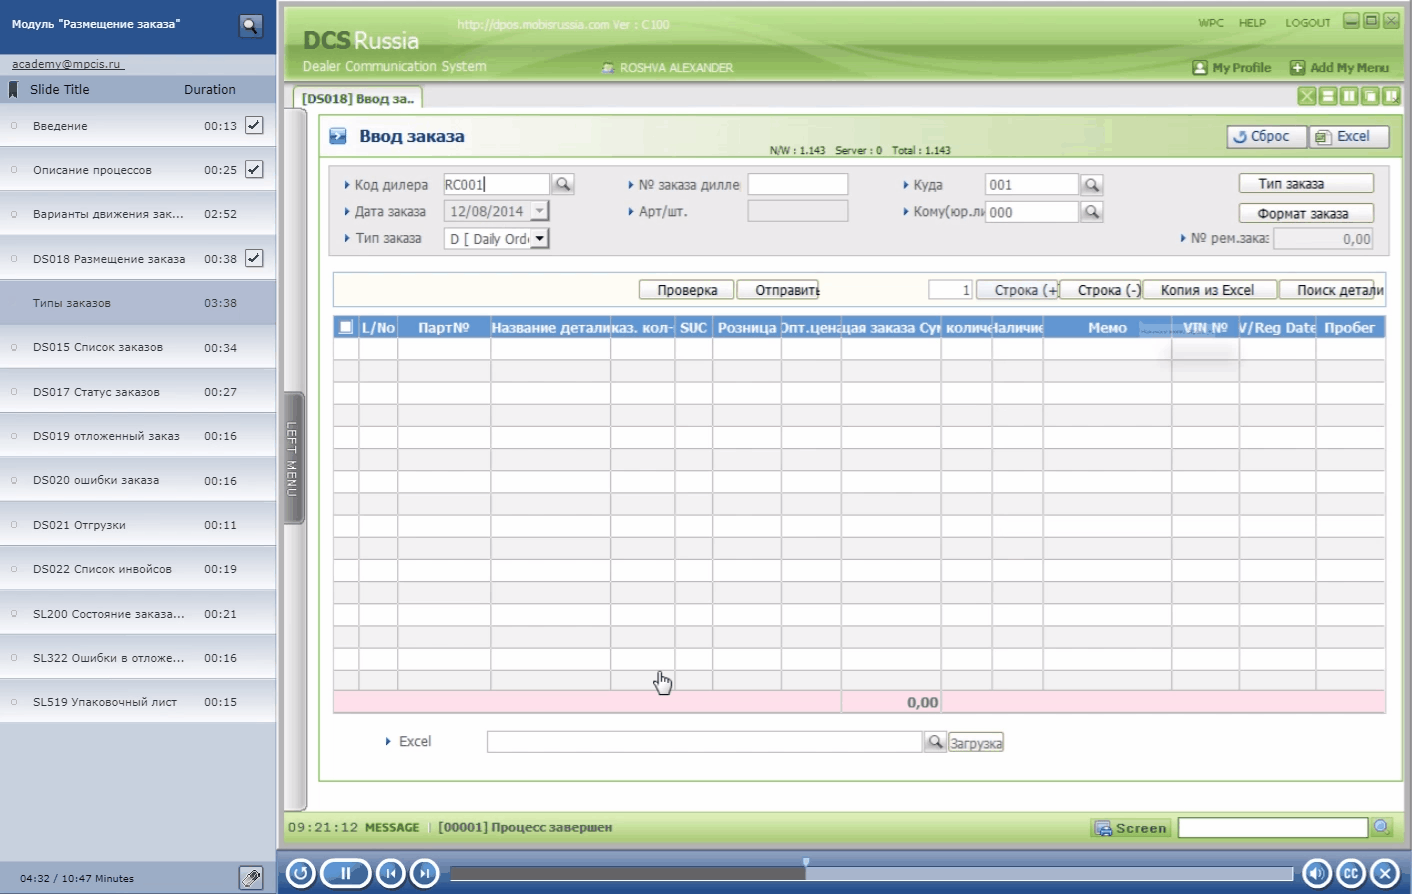
Task: Click the status bar text field
Action: (1273, 828)
